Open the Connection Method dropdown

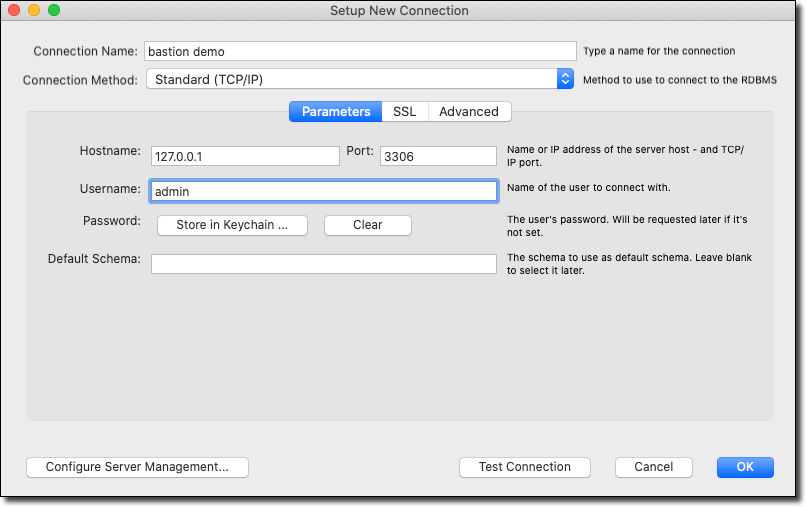click(x=352, y=79)
